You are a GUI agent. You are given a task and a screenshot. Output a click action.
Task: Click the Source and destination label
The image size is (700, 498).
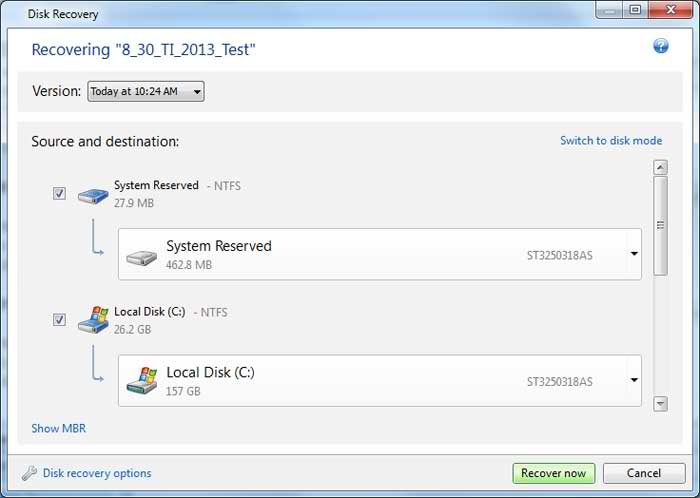pyautogui.click(x=105, y=141)
